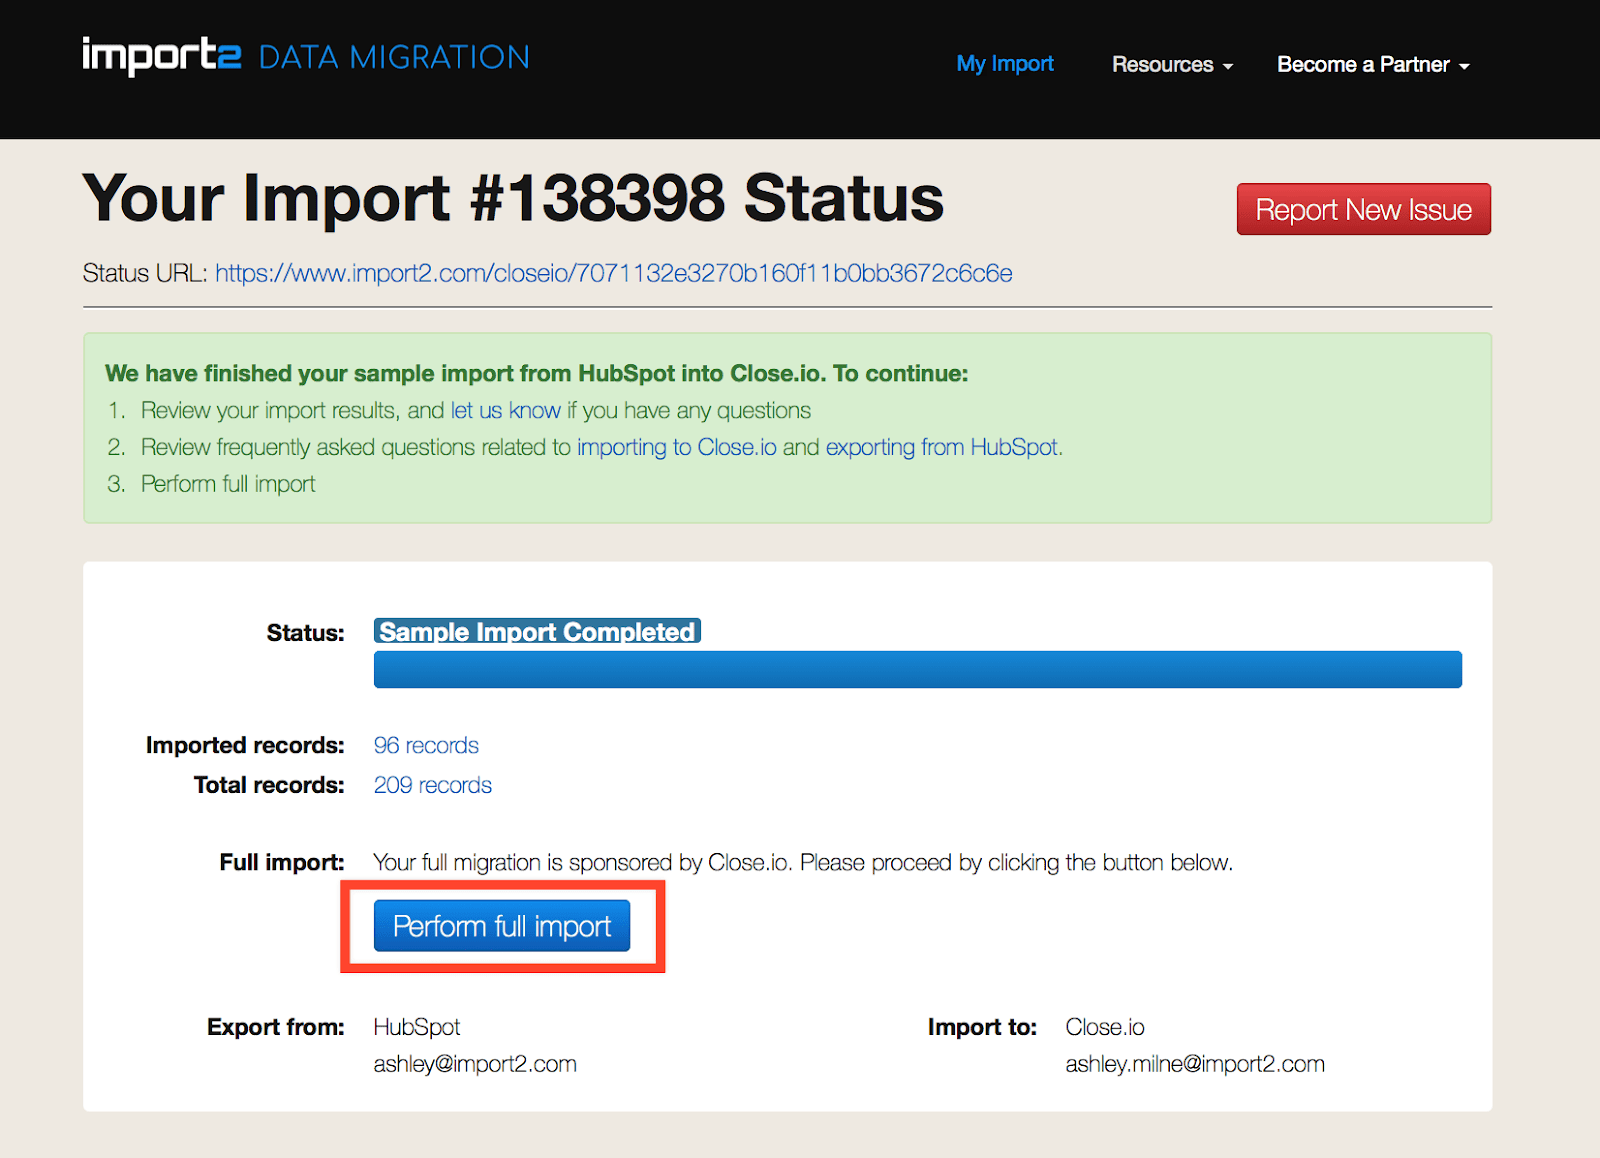The height and width of the screenshot is (1158, 1600).
Task: Open the 'exporting from HubSpot' FAQ link
Action: (x=941, y=447)
